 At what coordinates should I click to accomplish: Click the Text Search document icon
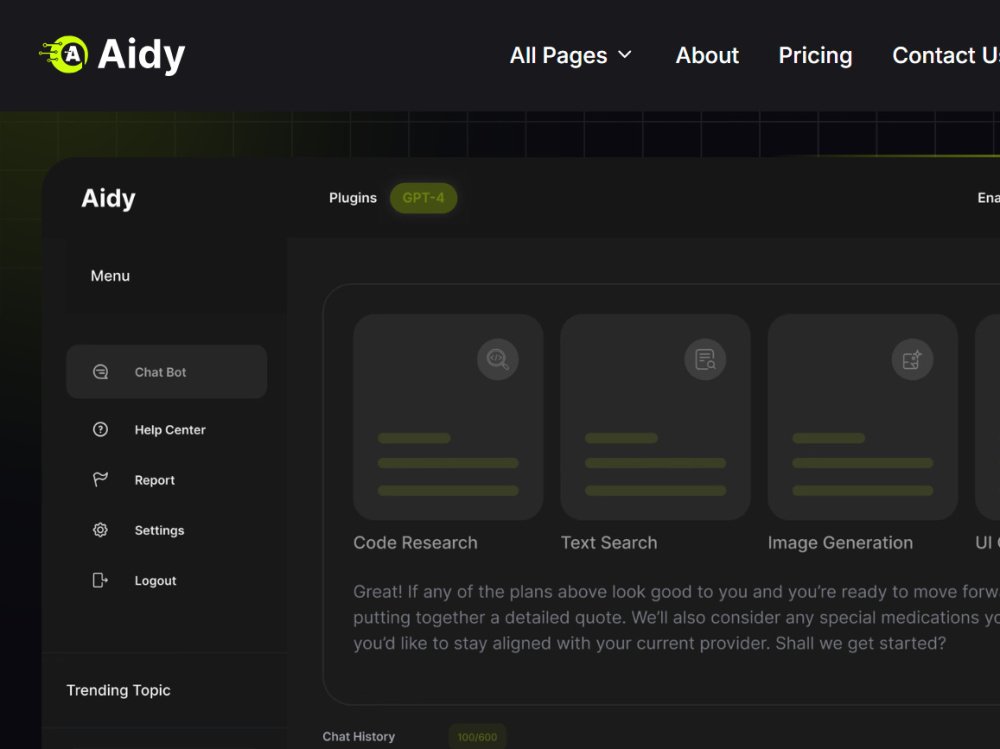tap(705, 359)
